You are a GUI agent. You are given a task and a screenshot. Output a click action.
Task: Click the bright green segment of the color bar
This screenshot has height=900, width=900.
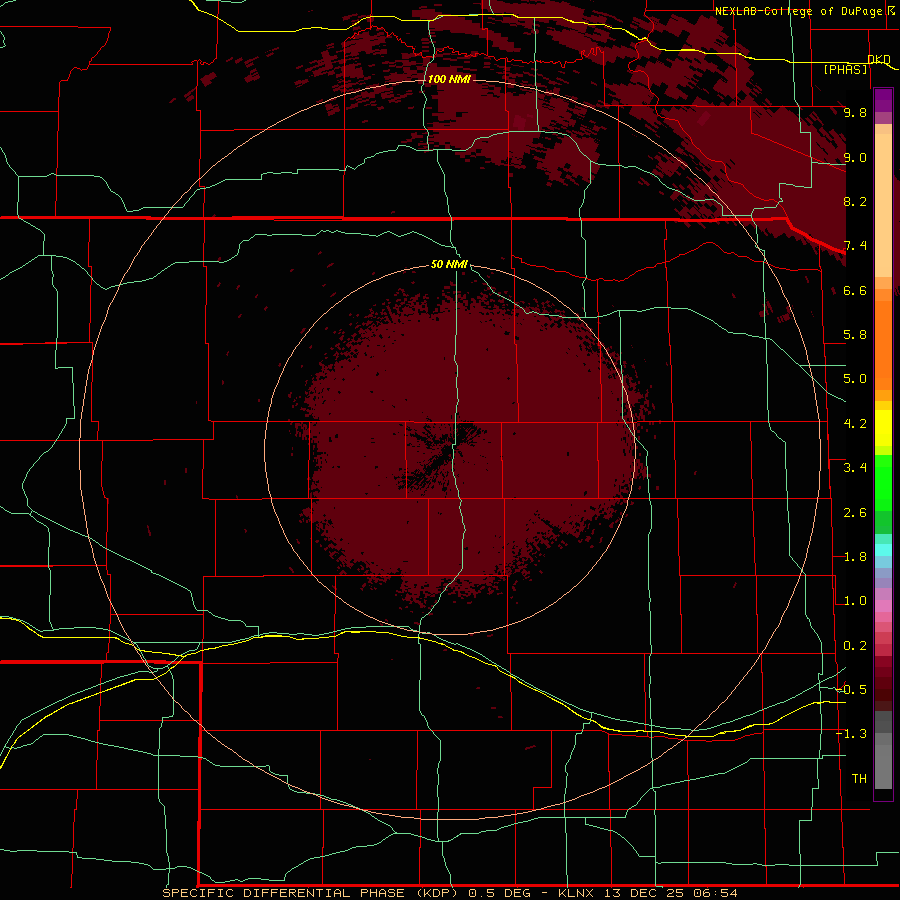pos(883,482)
